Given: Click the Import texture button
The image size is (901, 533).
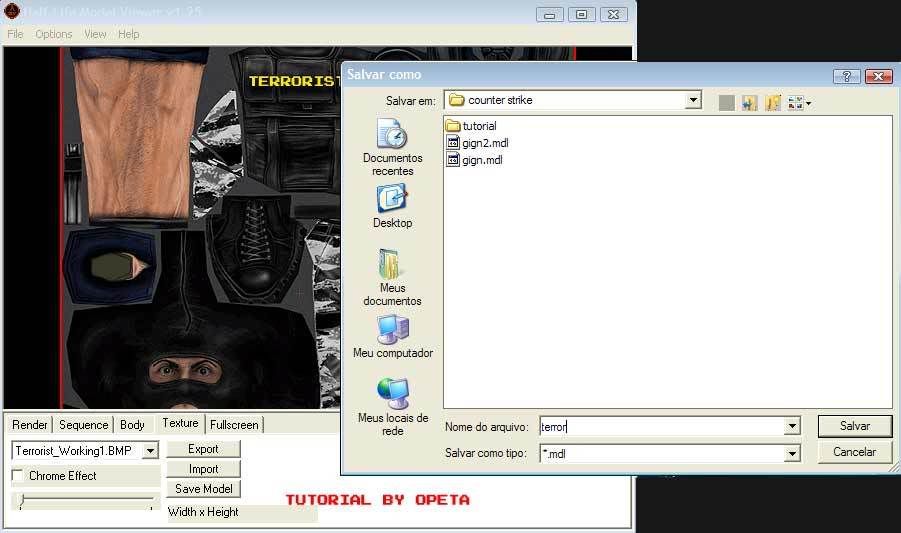Looking at the screenshot, I should click(203, 469).
